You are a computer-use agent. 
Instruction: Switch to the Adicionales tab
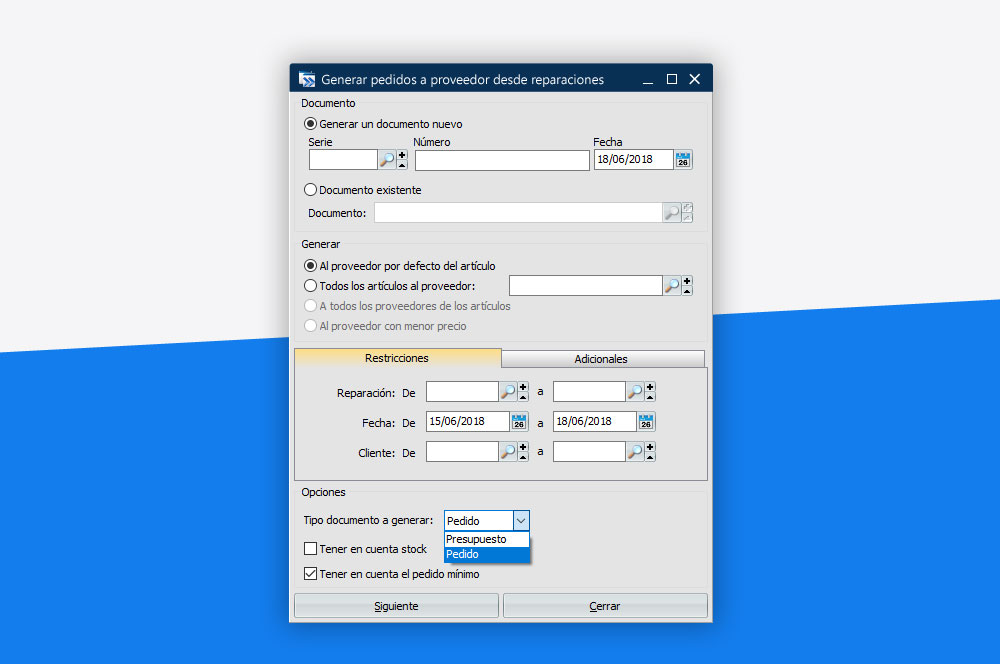click(x=602, y=359)
